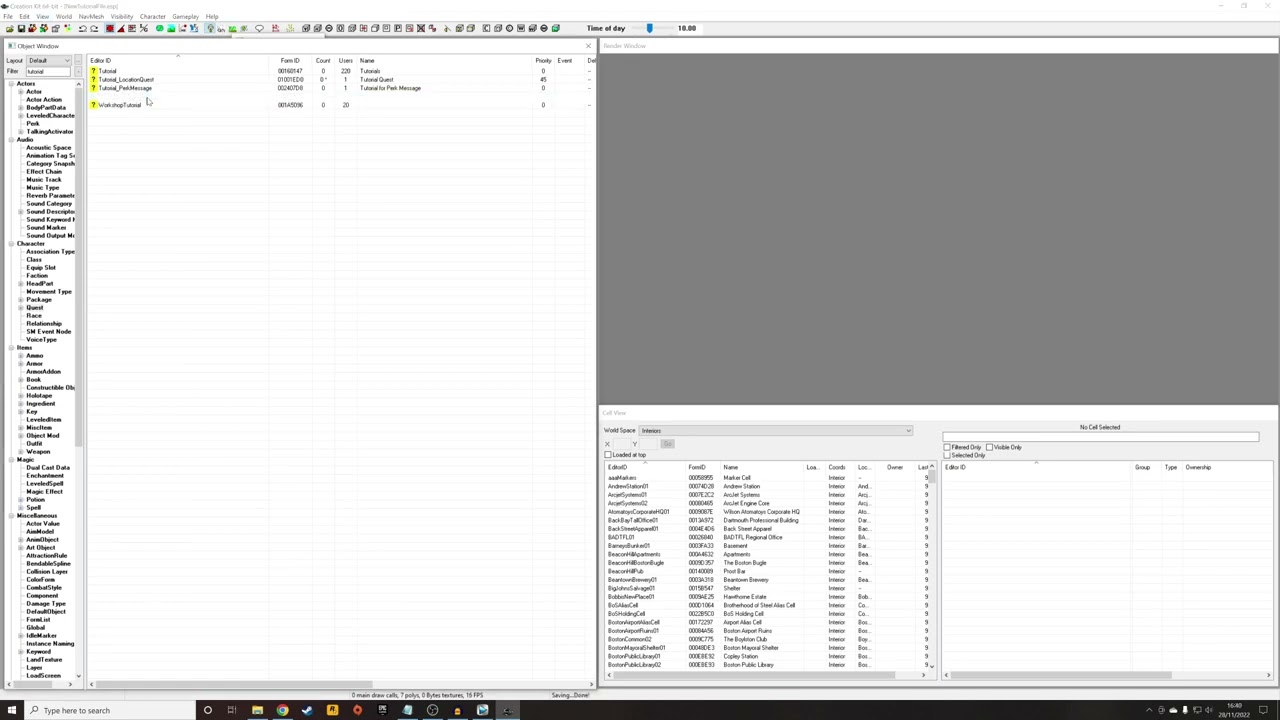Image resolution: width=1280 pixels, height=720 pixels.
Task: Click the green circle toolbar icon
Action: [x=159, y=28]
